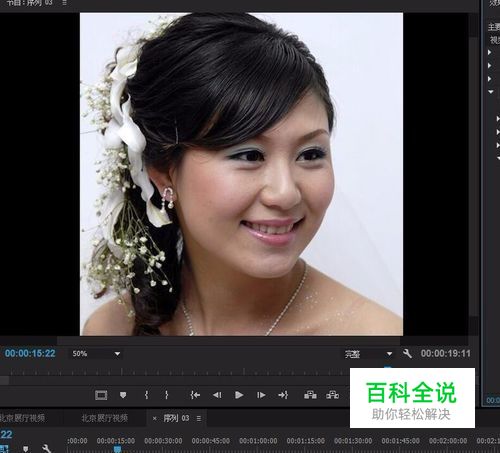Close the 序列 03 timeline tab

point(154,418)
